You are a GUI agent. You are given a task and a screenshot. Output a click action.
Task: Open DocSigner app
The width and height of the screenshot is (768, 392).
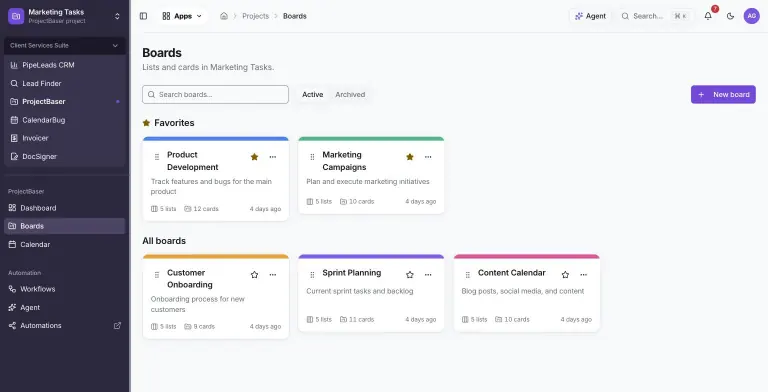tap(65, 157)
